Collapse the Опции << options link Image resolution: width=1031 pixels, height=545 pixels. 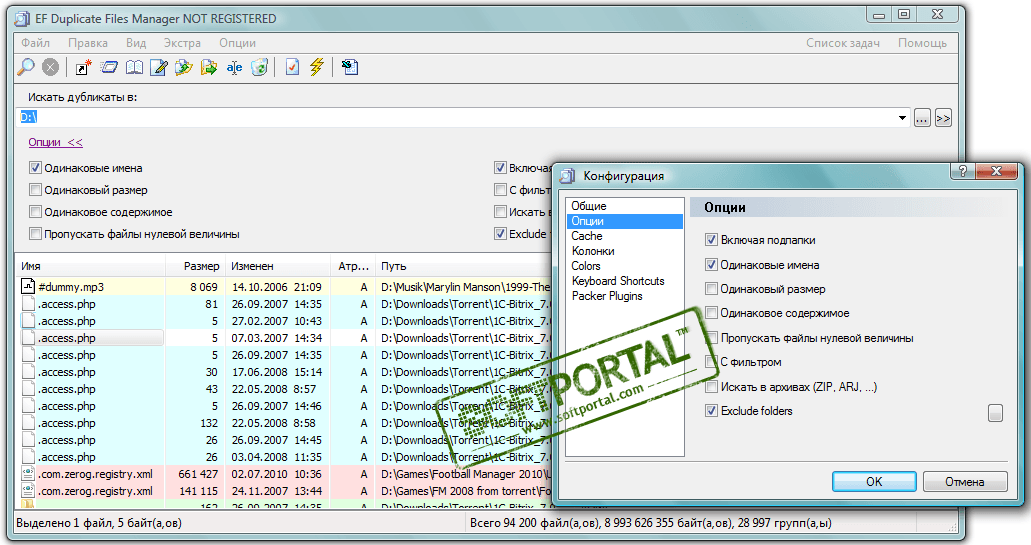point(55,142)
